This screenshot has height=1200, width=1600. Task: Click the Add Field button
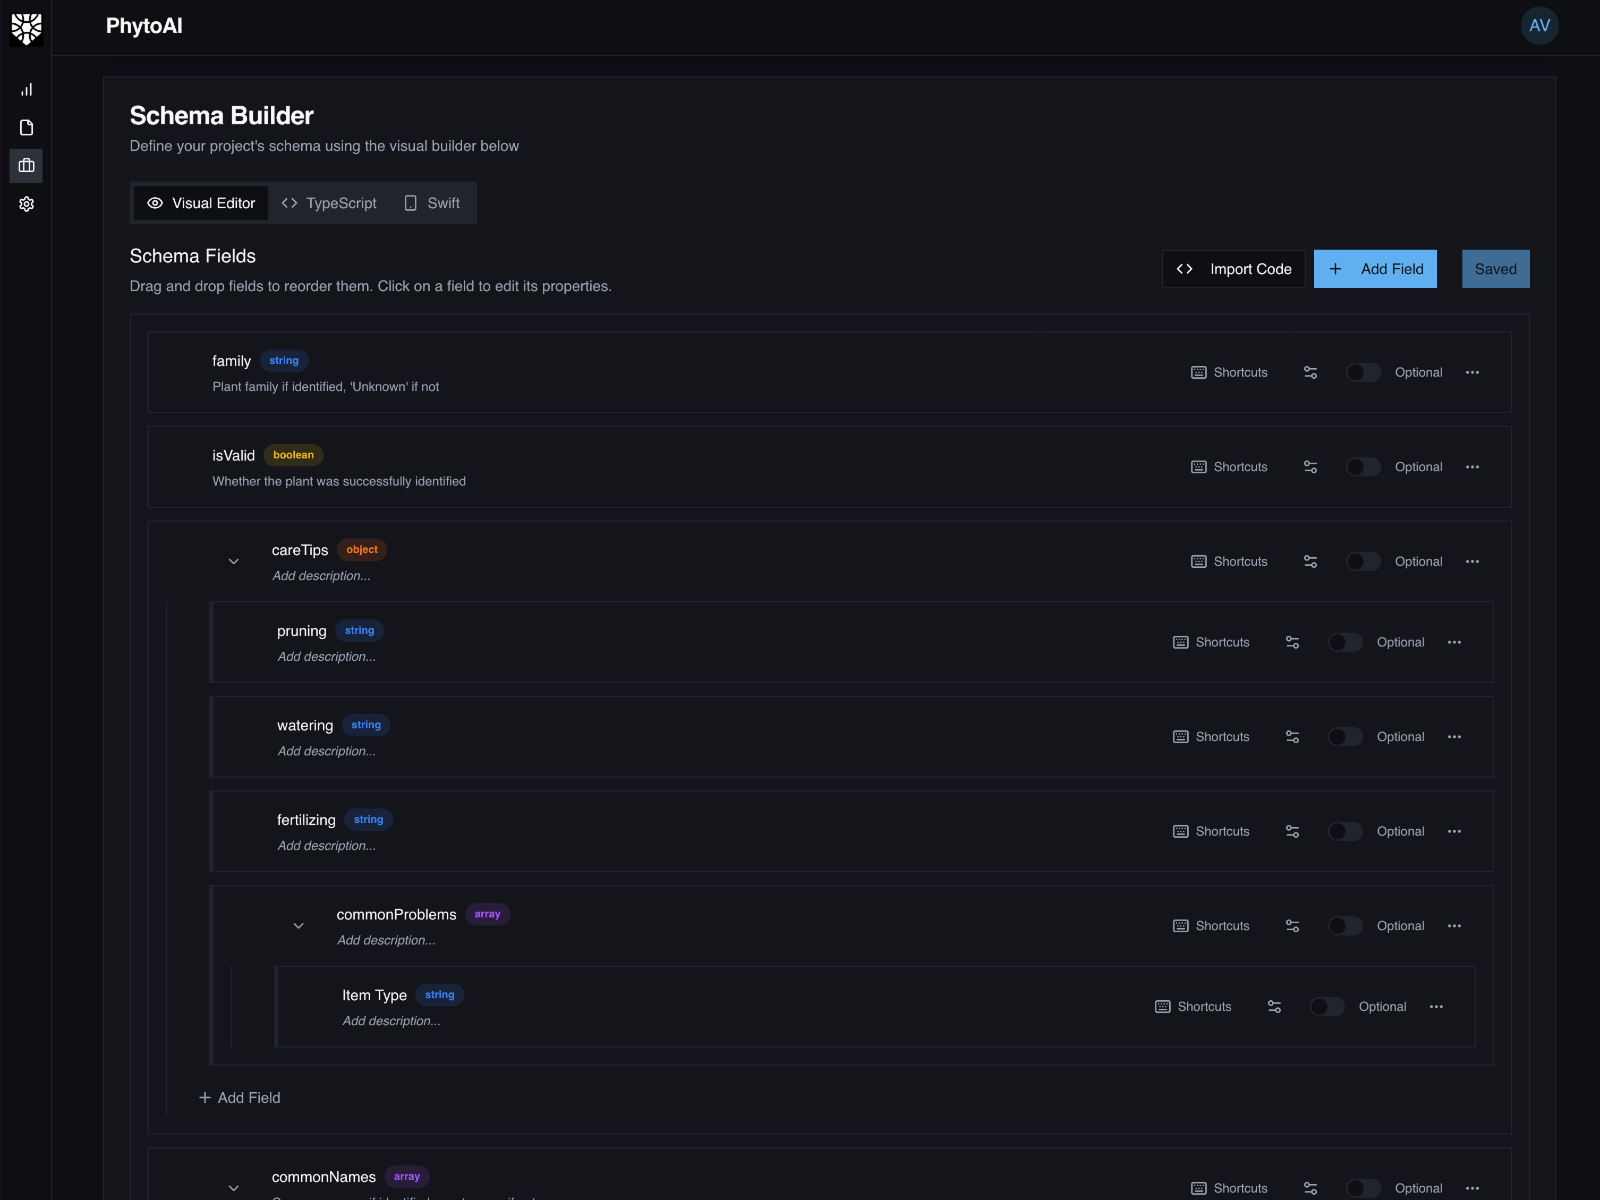coord(1375,268)
